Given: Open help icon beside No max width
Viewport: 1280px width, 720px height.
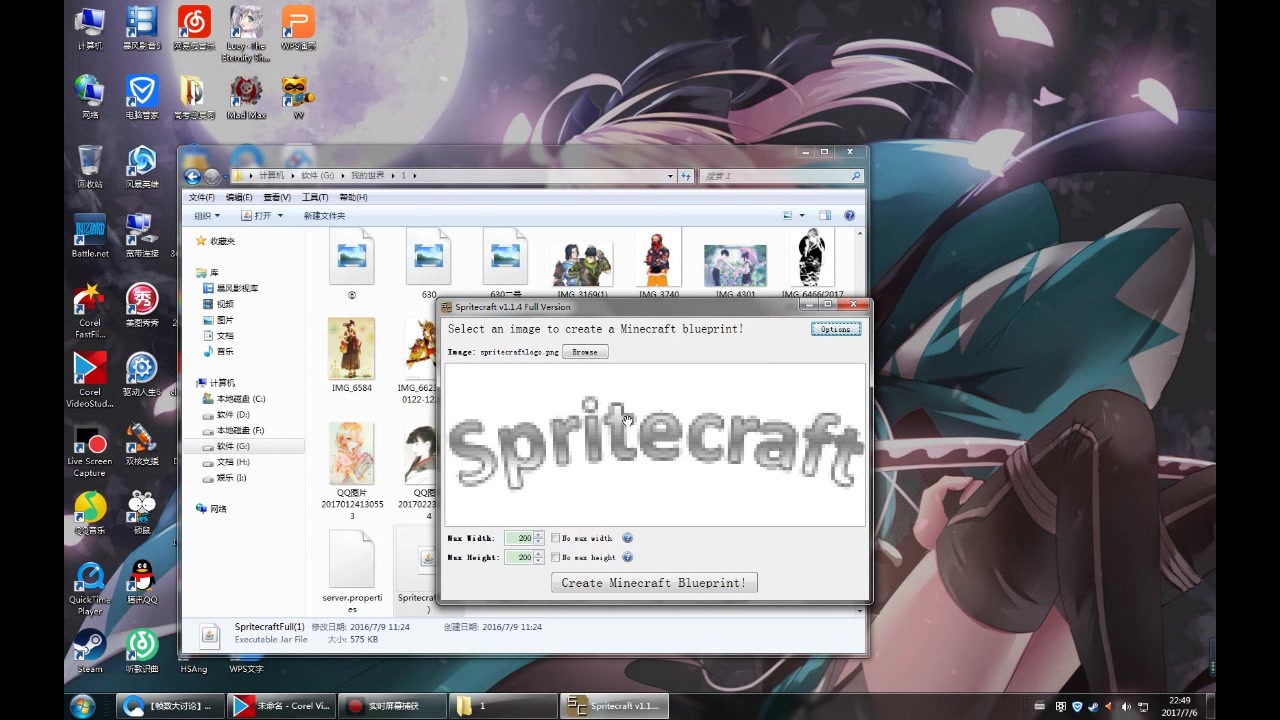Looking at the screenshot, I should [627, 538].
